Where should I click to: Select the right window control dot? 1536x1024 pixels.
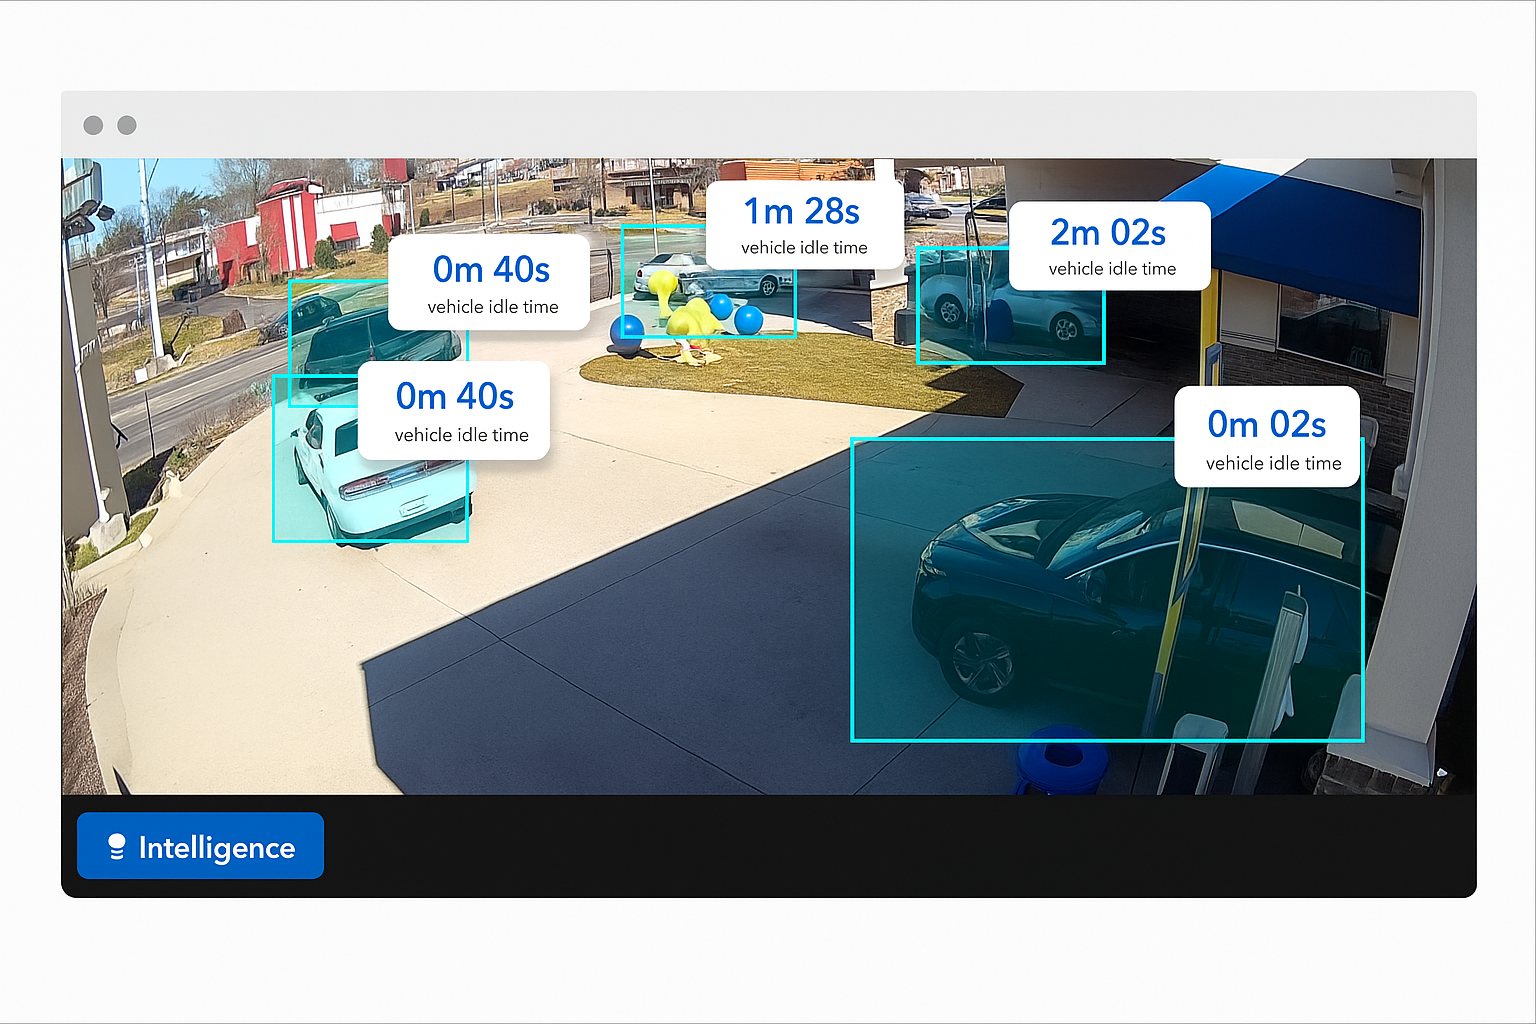tap(127, 124)
